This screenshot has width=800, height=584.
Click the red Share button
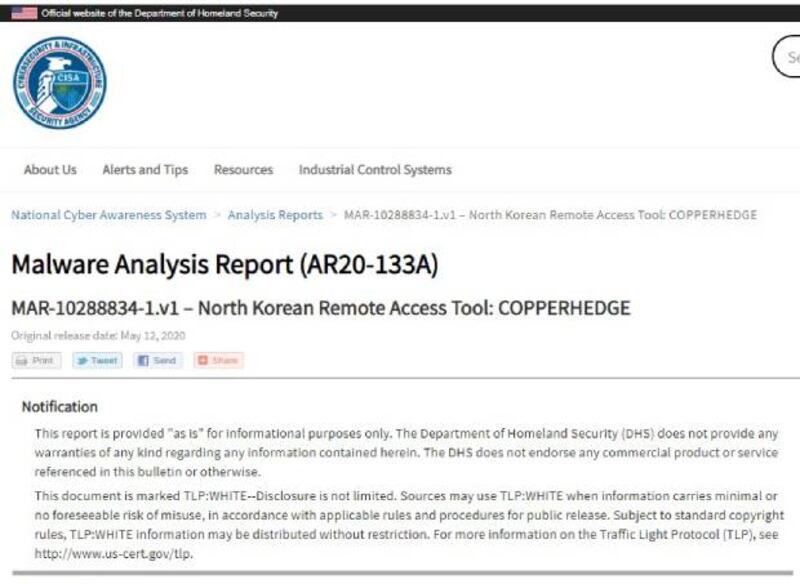pyautogui.click(x=218, y=361)
